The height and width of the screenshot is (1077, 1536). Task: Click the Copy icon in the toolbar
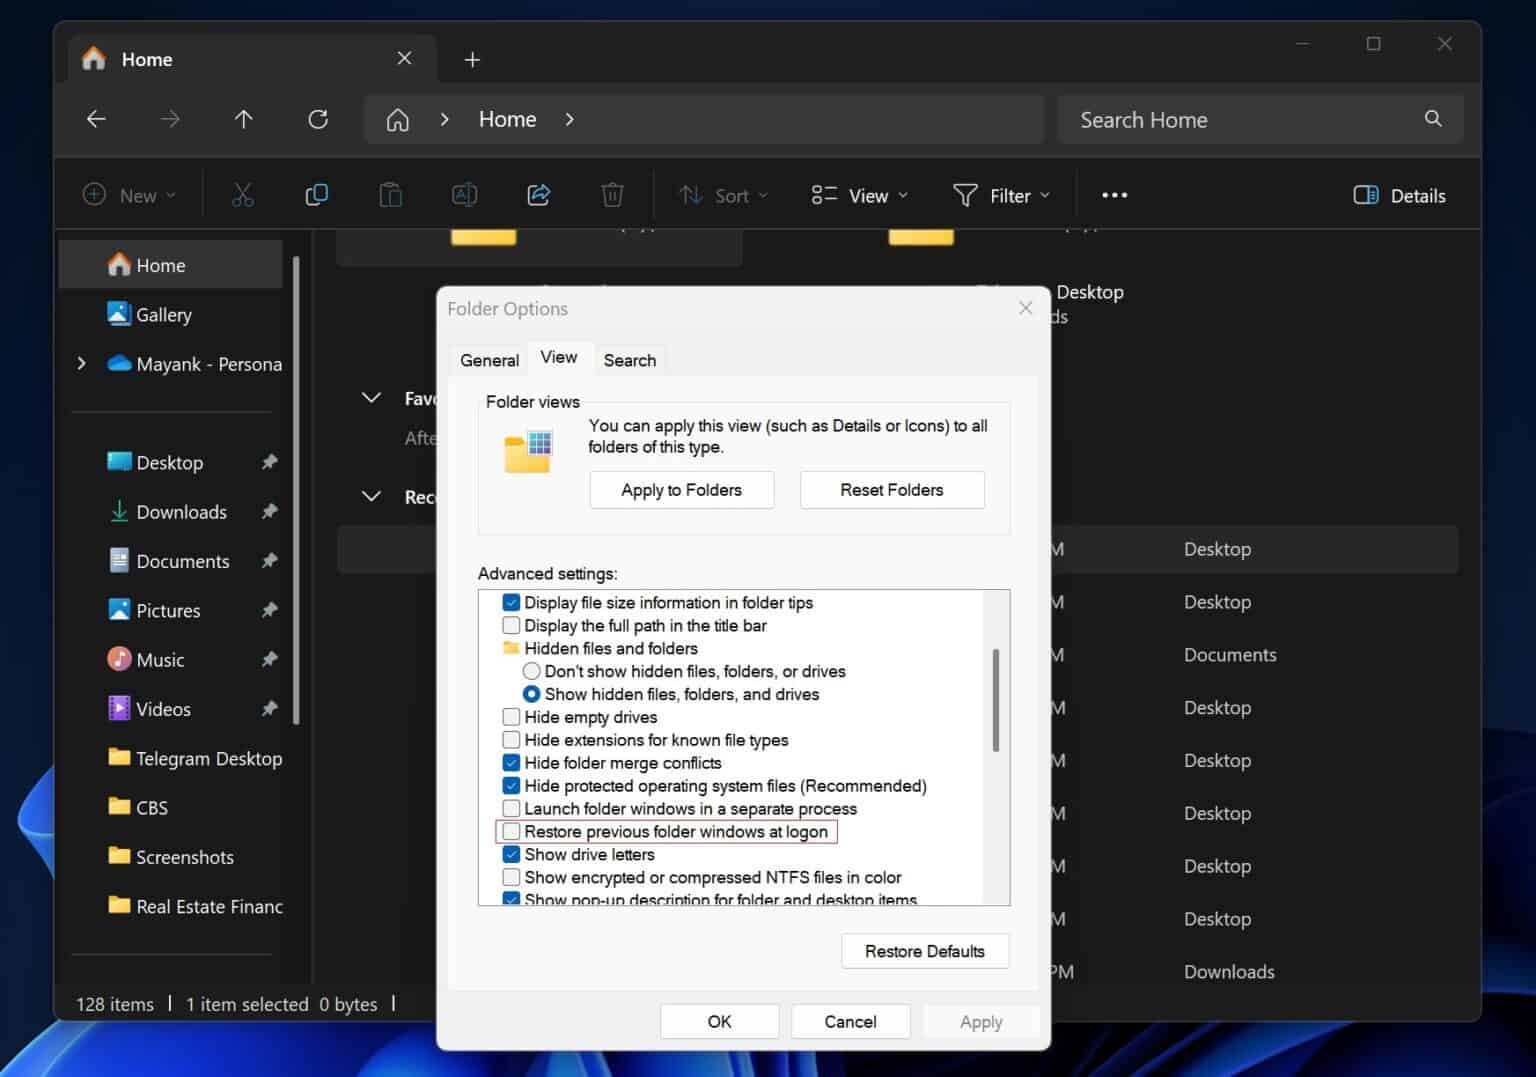(317, 195)
